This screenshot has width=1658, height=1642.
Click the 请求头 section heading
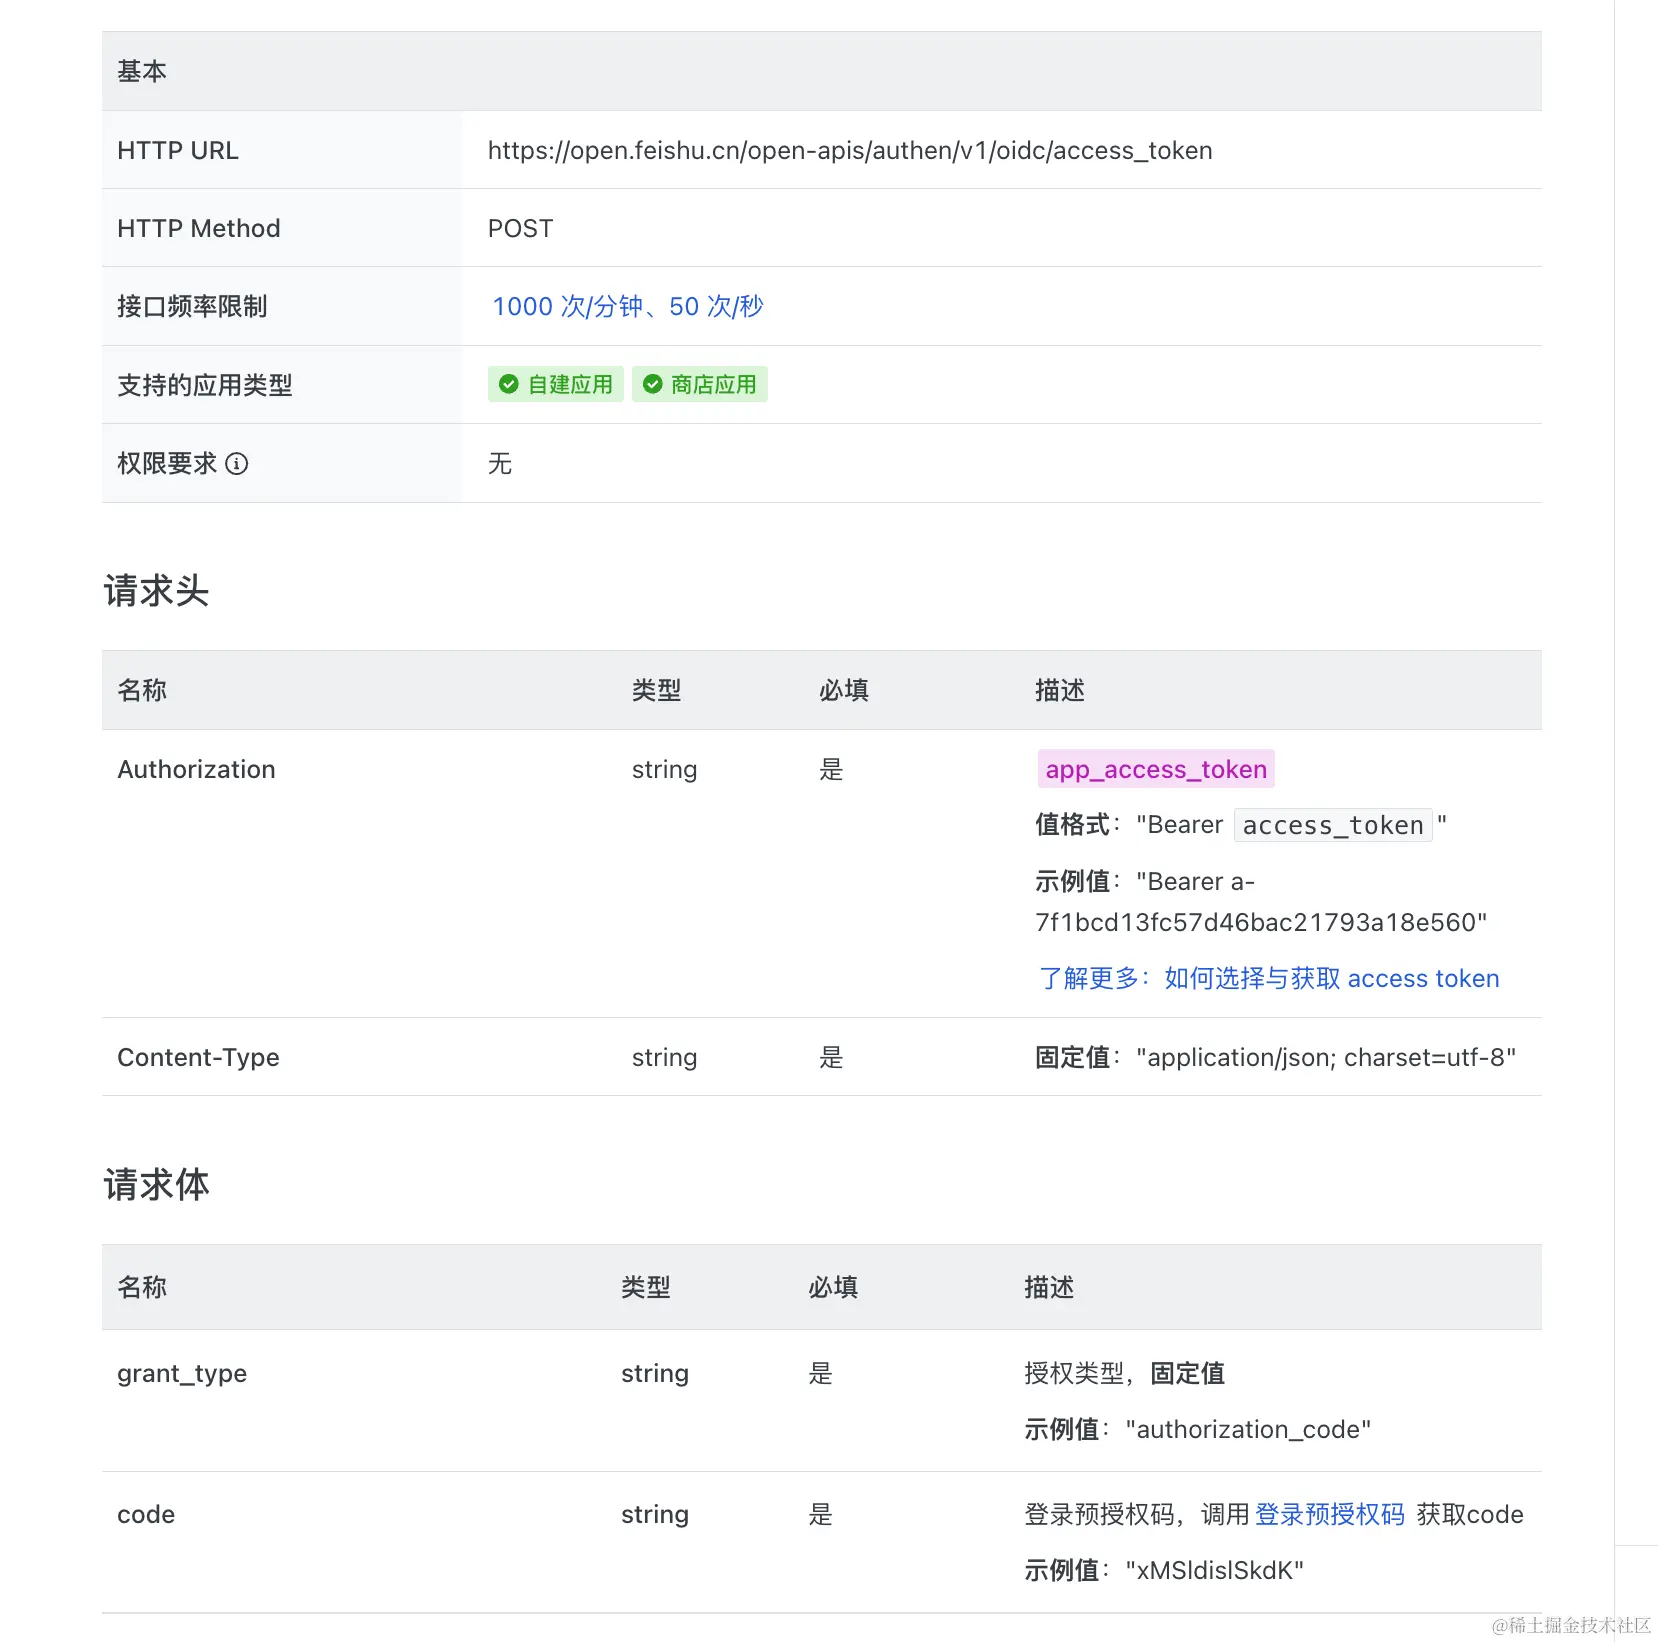coord(157,591)
